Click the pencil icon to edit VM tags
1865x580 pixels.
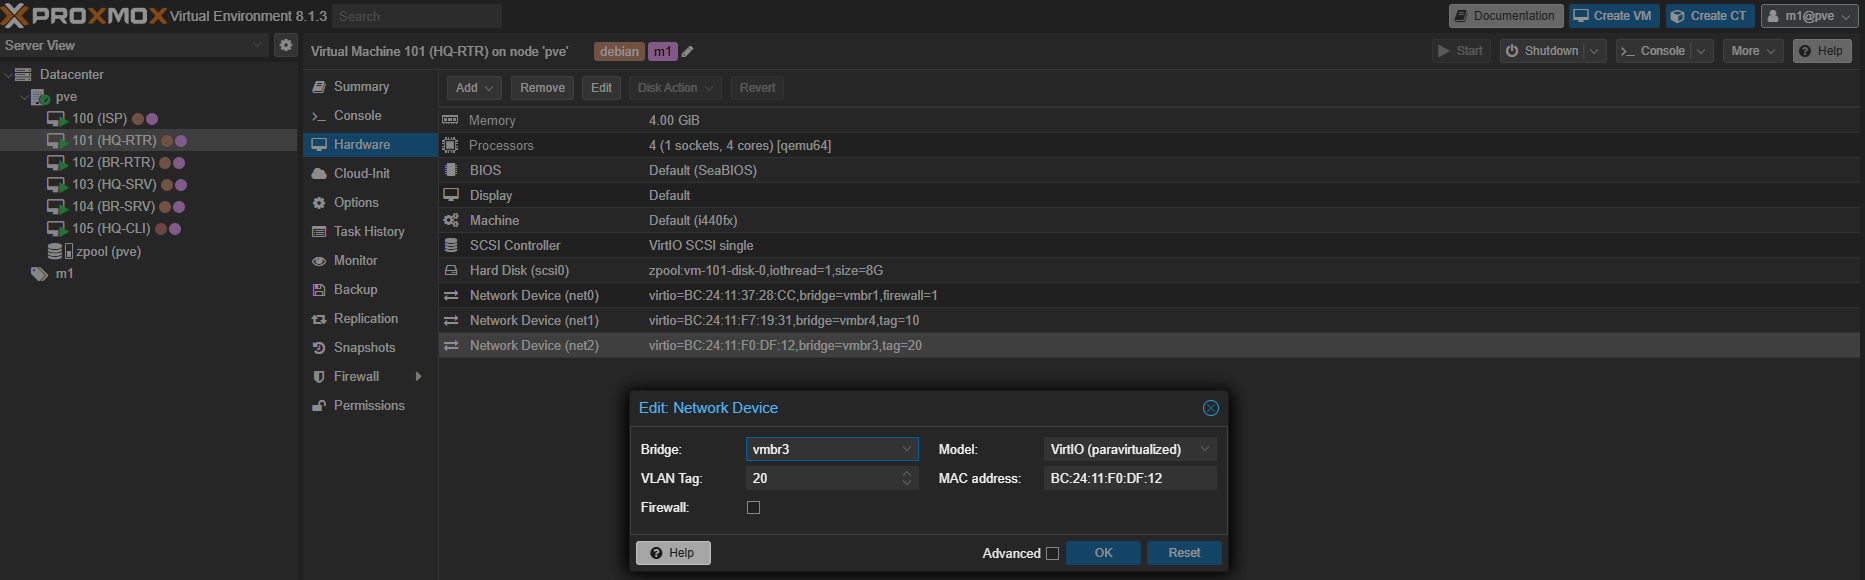click(688, 52)
